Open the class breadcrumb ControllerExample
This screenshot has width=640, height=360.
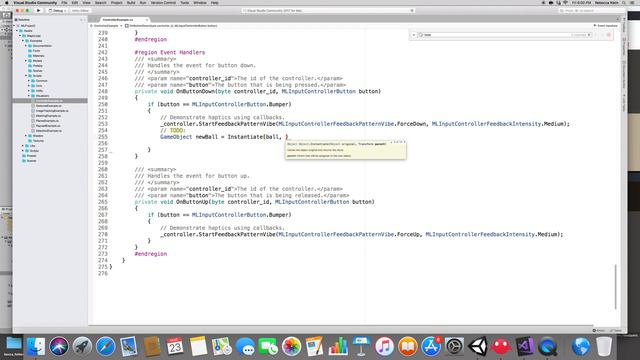(x=106, y=26)
